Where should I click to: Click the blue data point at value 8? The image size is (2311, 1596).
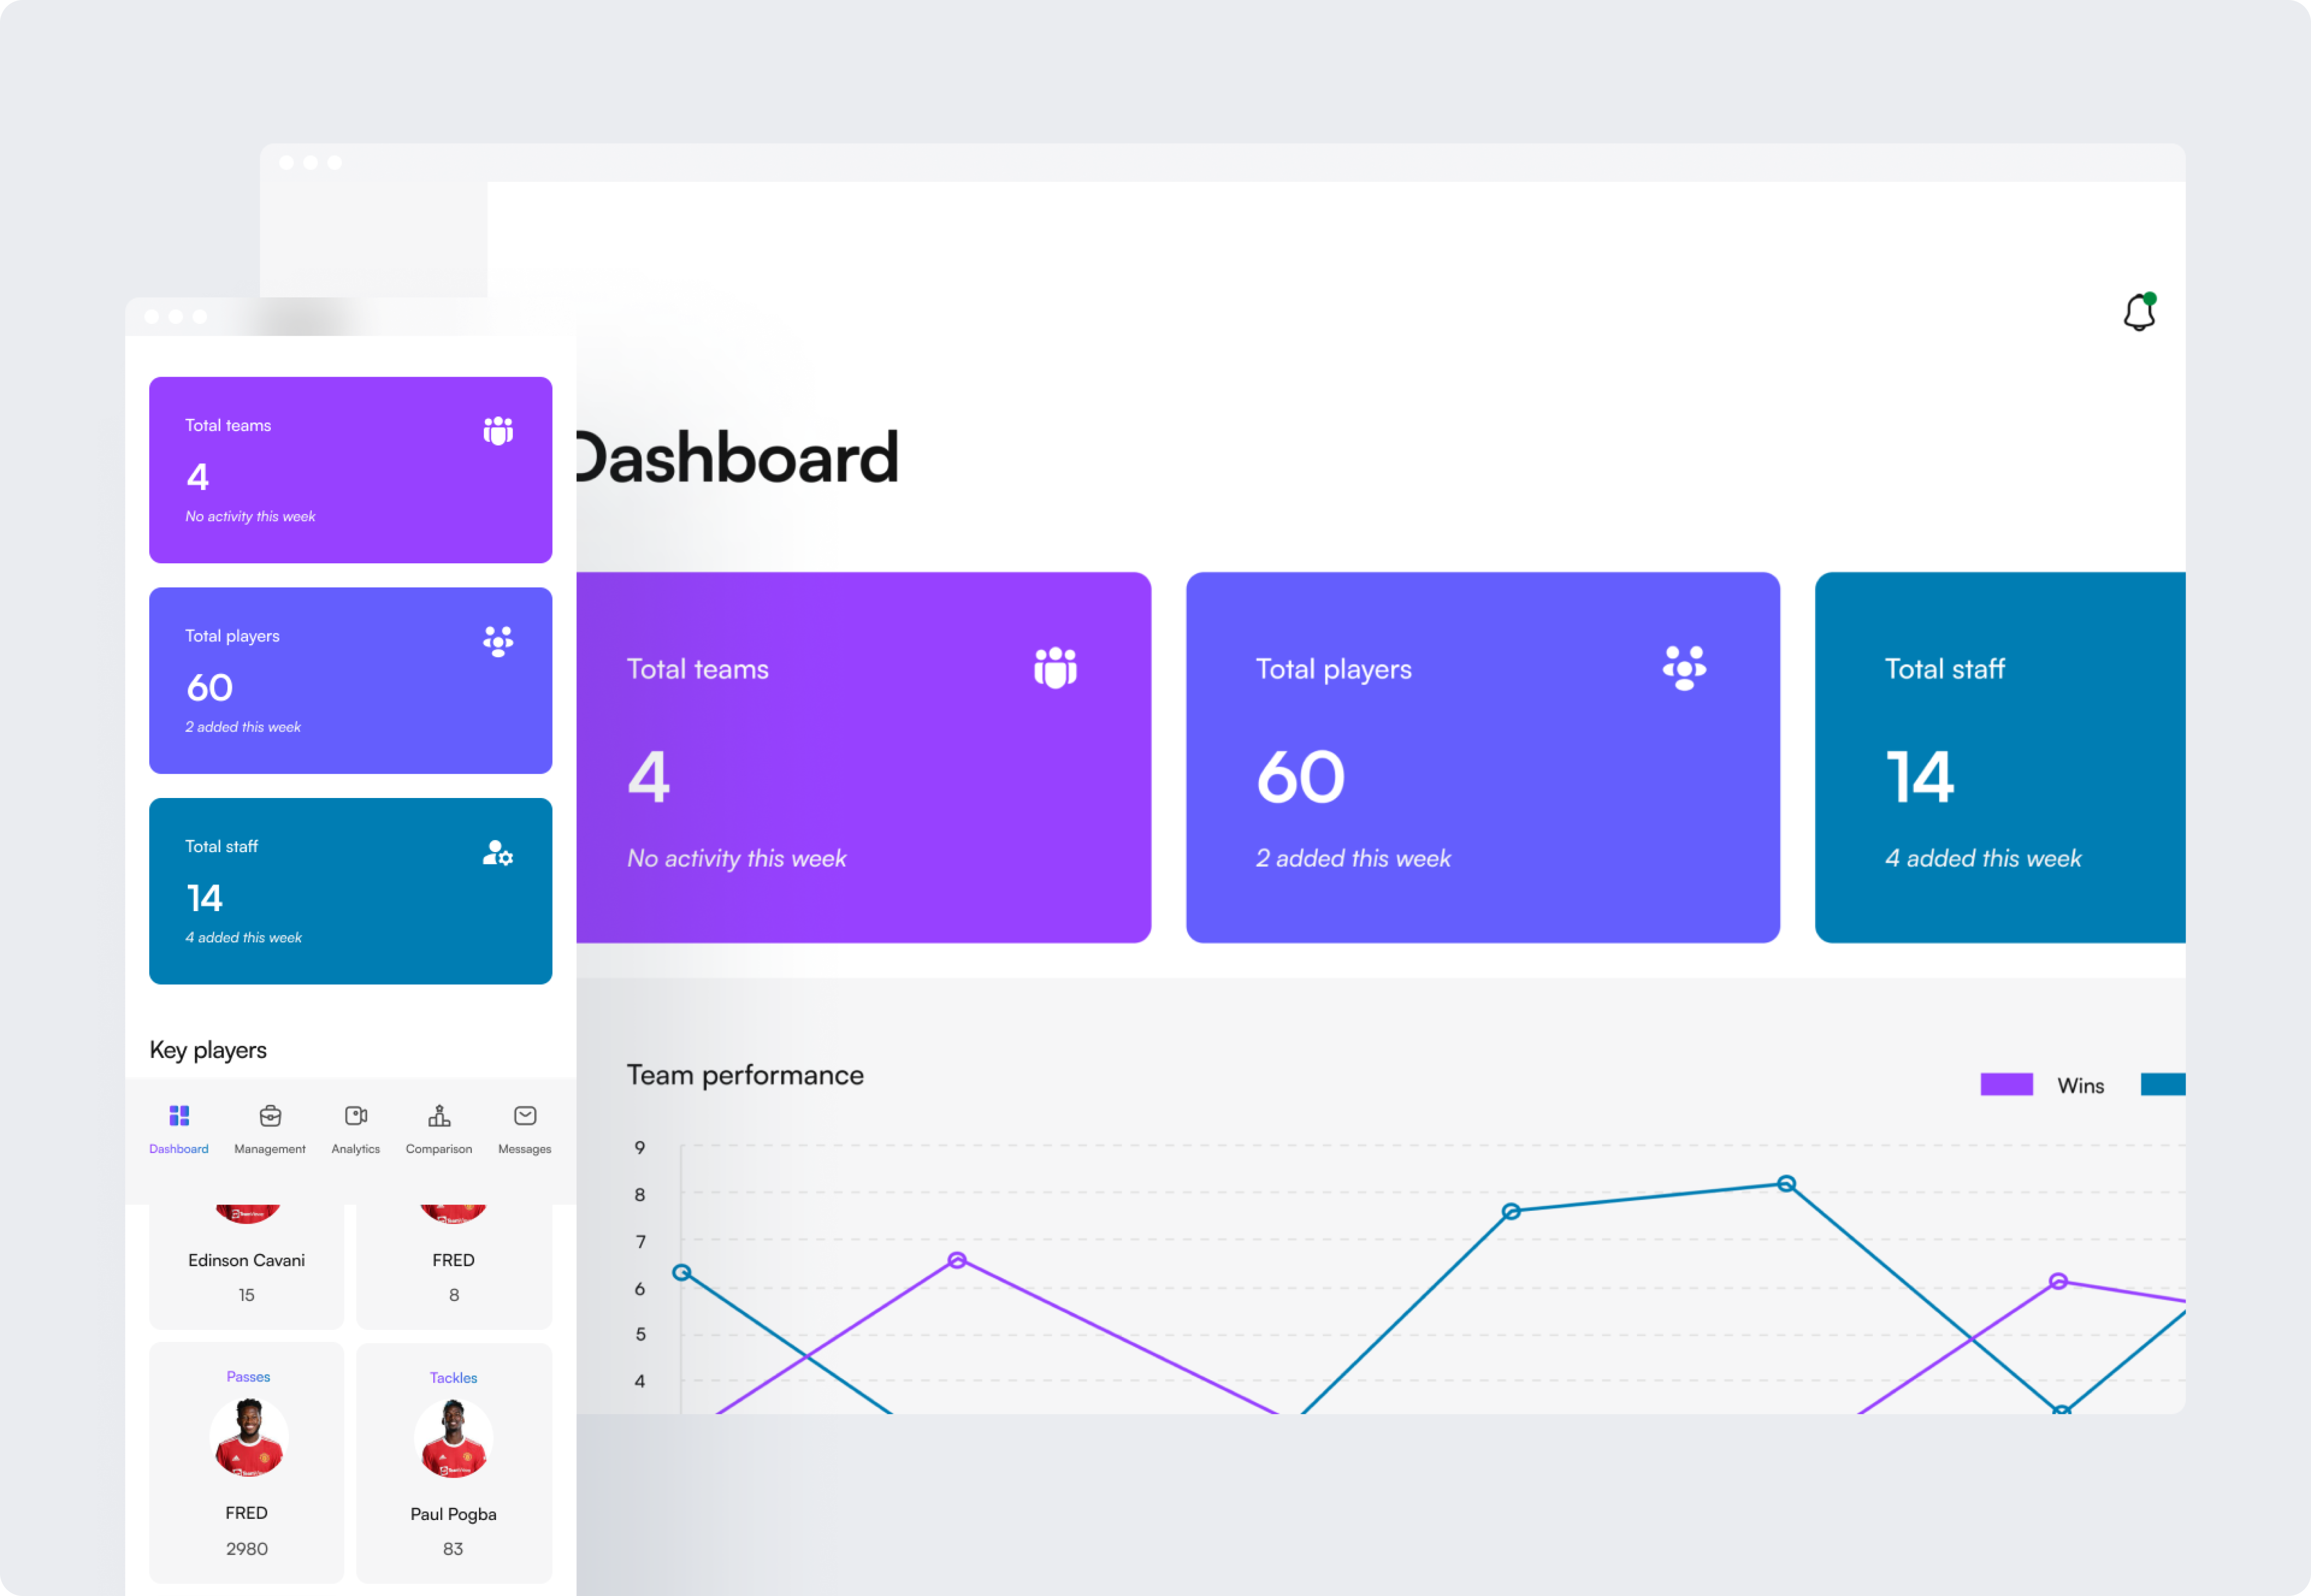click(x=1786, y=1184)
